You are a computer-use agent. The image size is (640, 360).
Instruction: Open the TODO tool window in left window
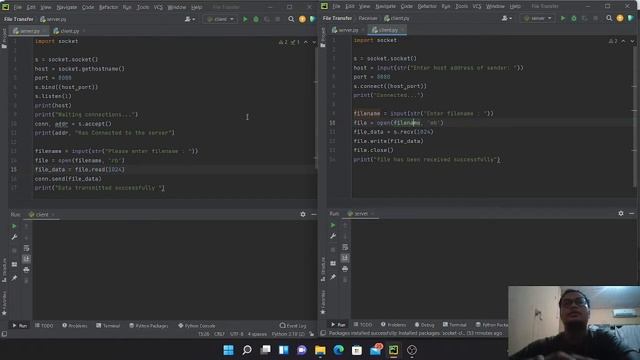click(44, 326)
